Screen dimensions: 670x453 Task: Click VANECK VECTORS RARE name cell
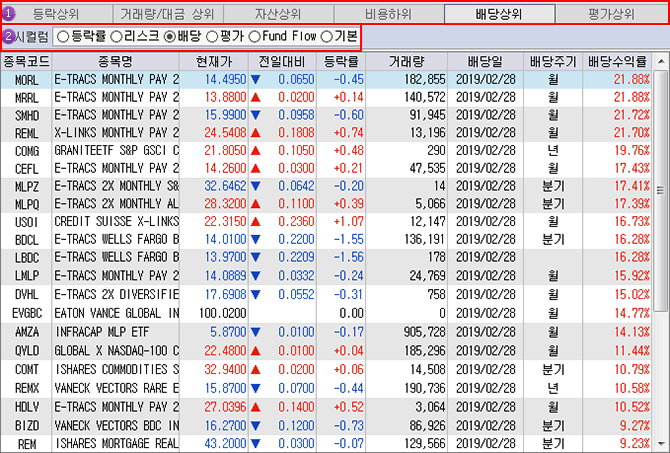click(x=116, y=388)
